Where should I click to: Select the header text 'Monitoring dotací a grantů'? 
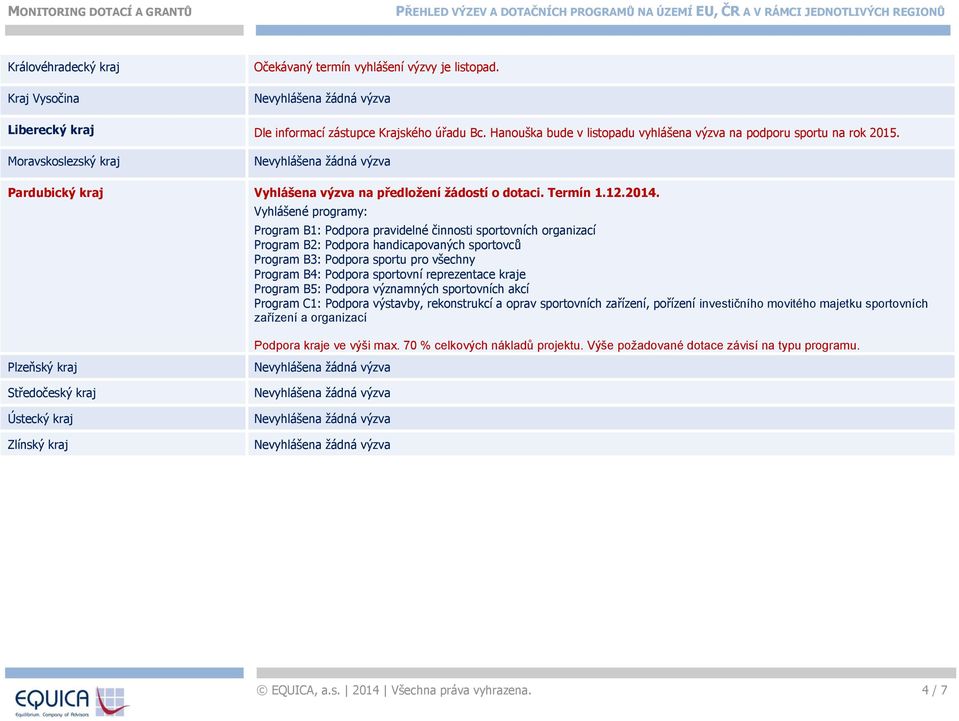point(100,12)
